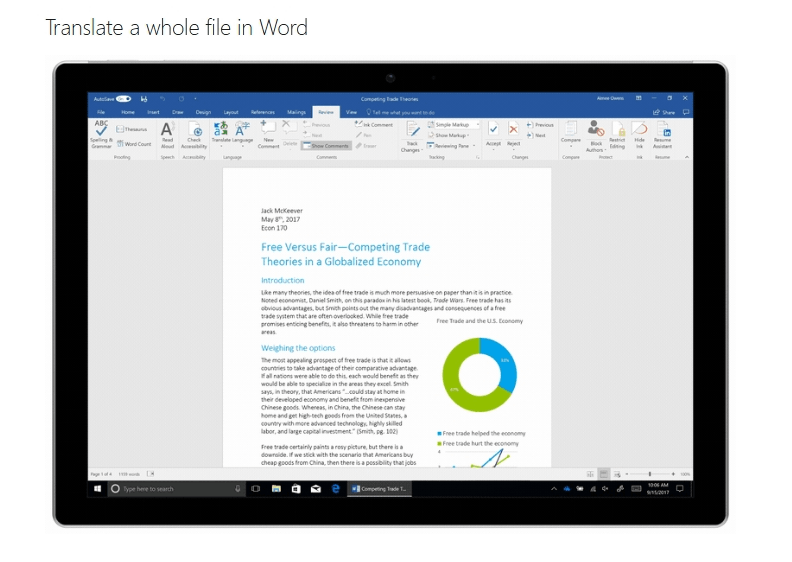This screenshot has width=792, height=562.
Task: Click the 'Tell me what you want to do' box
Action: pyautogui.click(x=401, y=113)
